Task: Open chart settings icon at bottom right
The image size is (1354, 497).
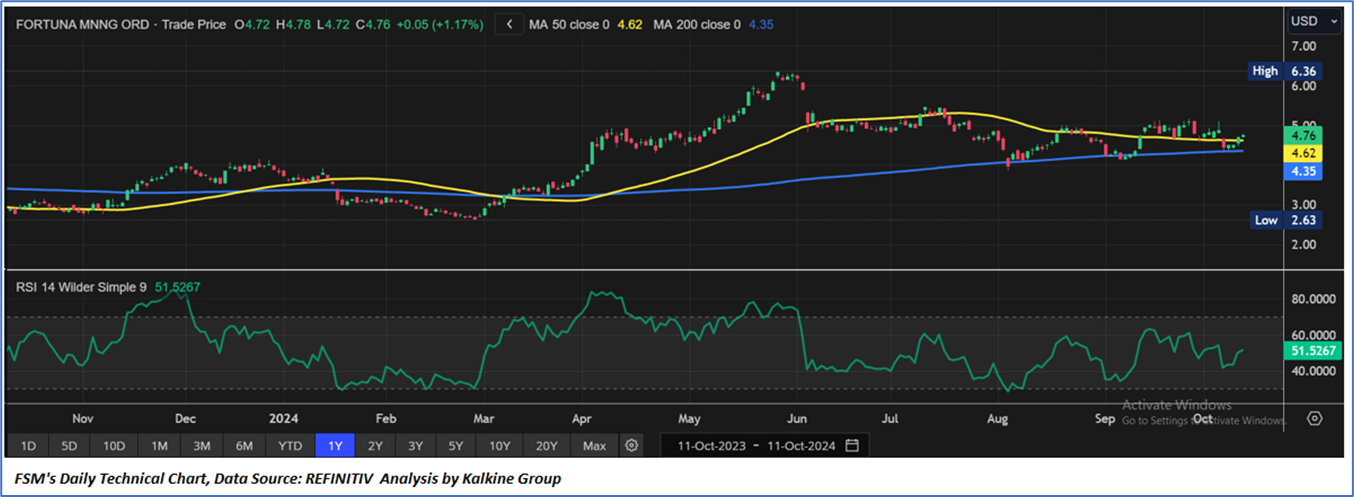Action: pos(1315,418)
